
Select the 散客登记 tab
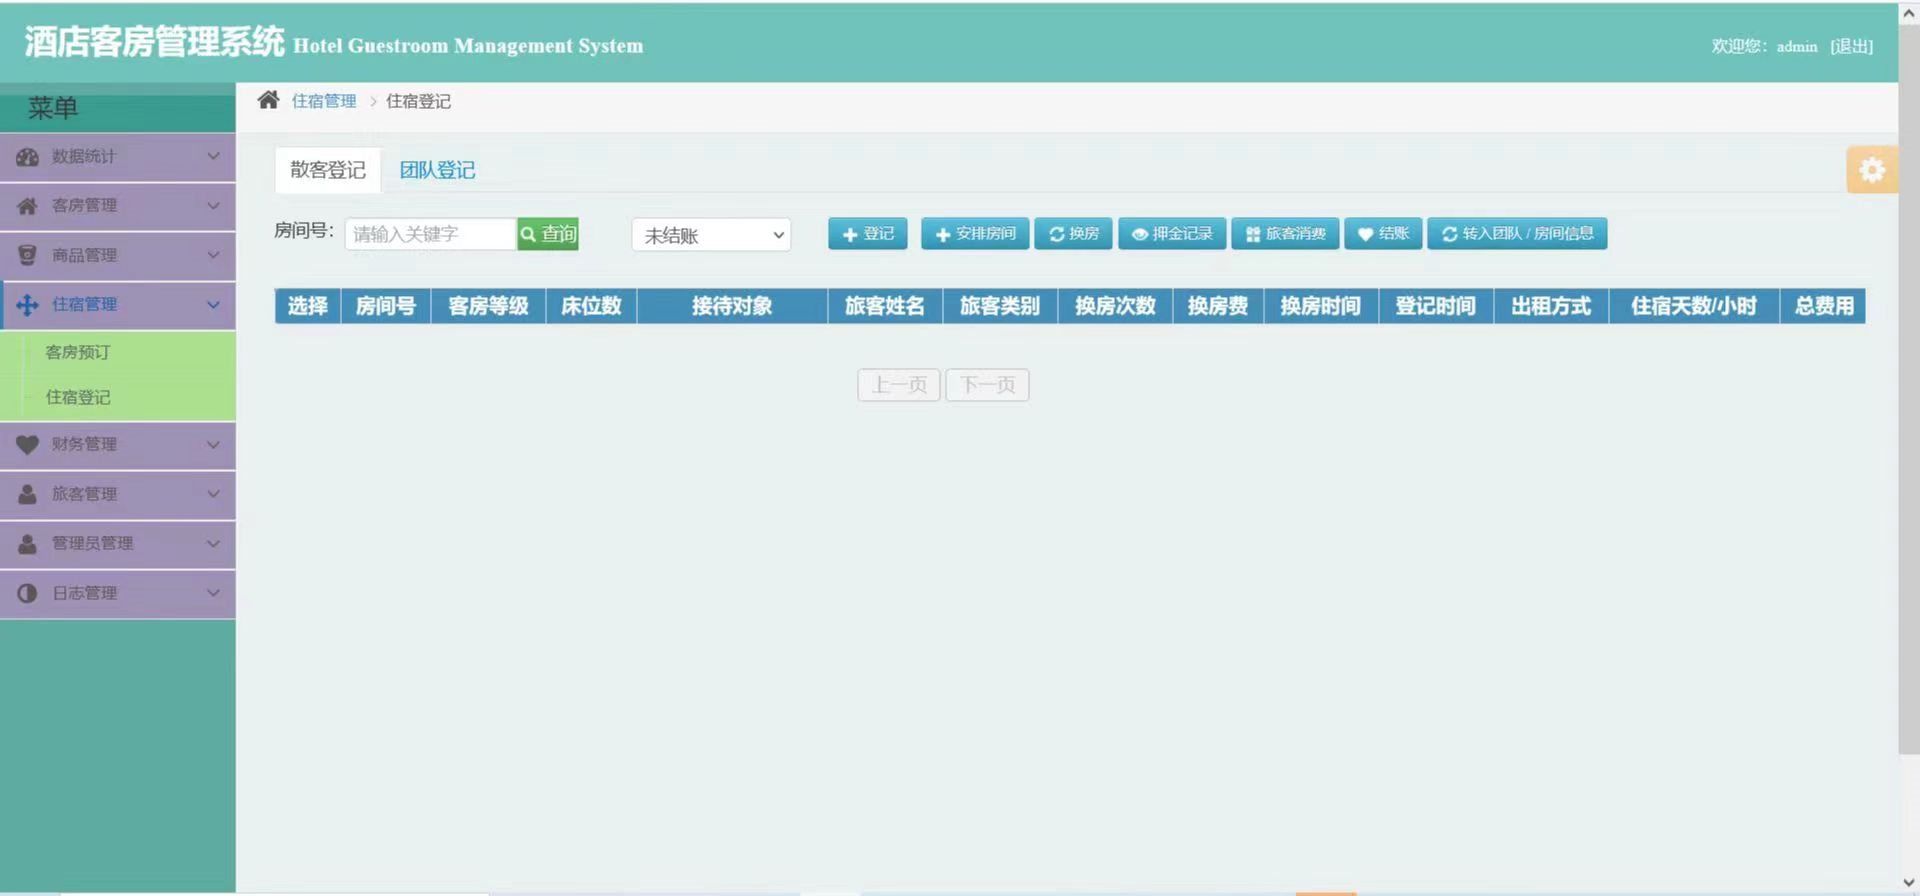328,170
